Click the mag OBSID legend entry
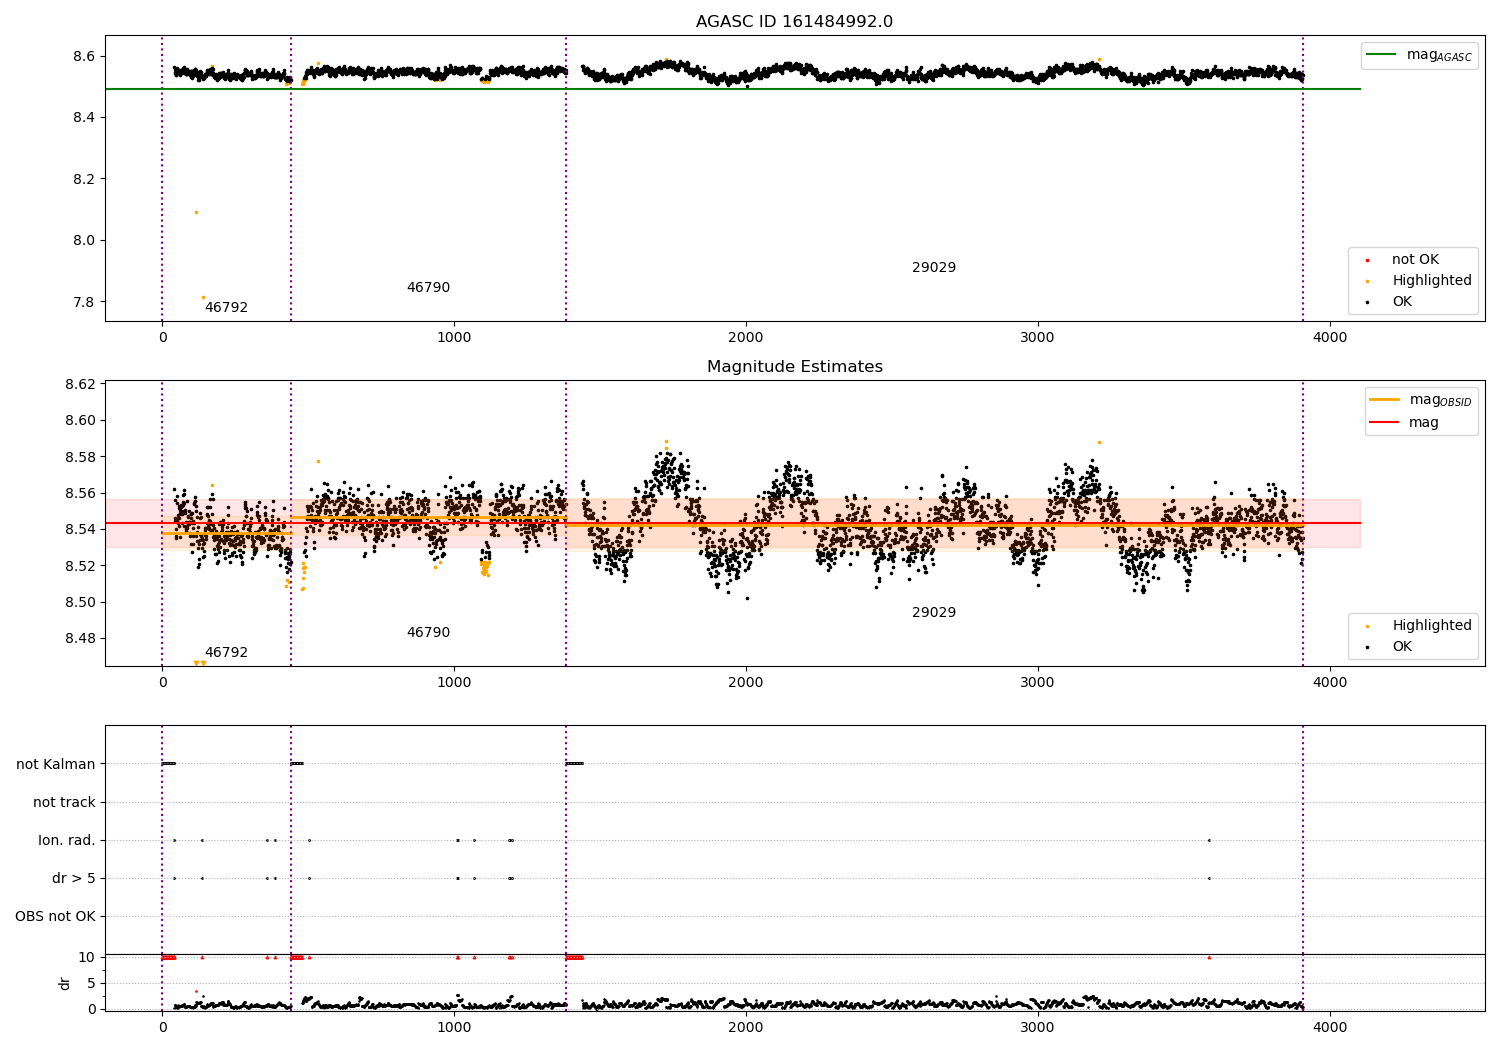 1420,400
